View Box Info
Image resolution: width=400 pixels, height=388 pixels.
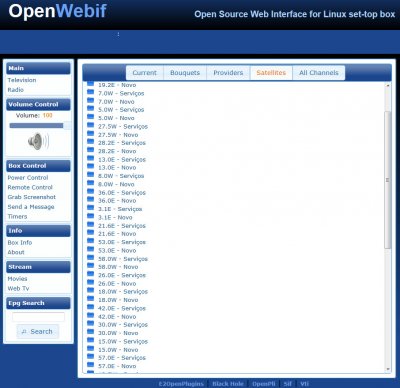pos(20,242)
